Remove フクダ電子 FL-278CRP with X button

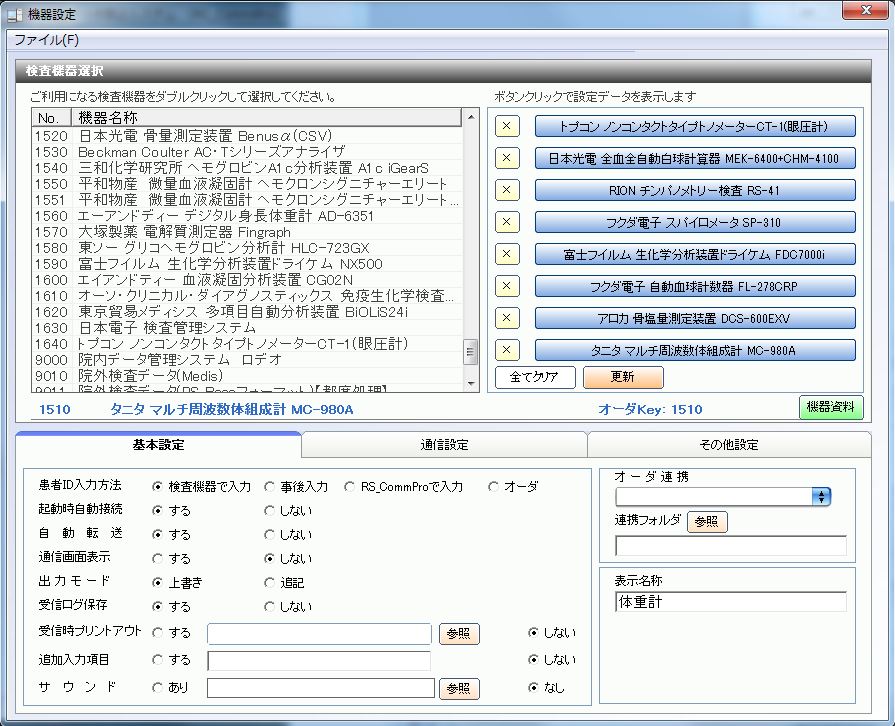click(507, 286)
